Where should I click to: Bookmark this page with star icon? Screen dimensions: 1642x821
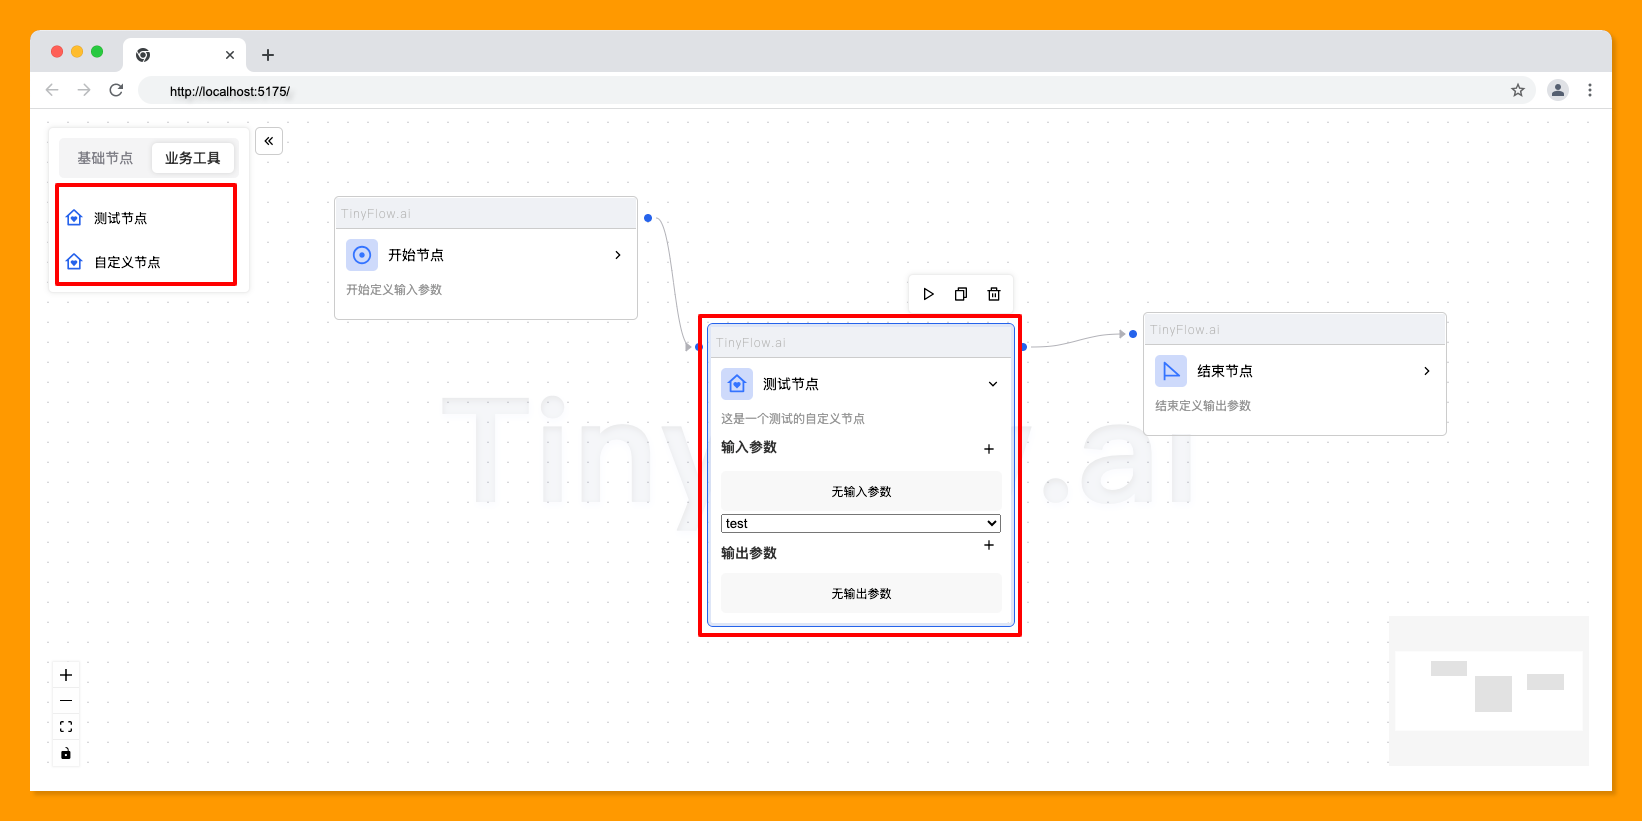click(1518, 90)
